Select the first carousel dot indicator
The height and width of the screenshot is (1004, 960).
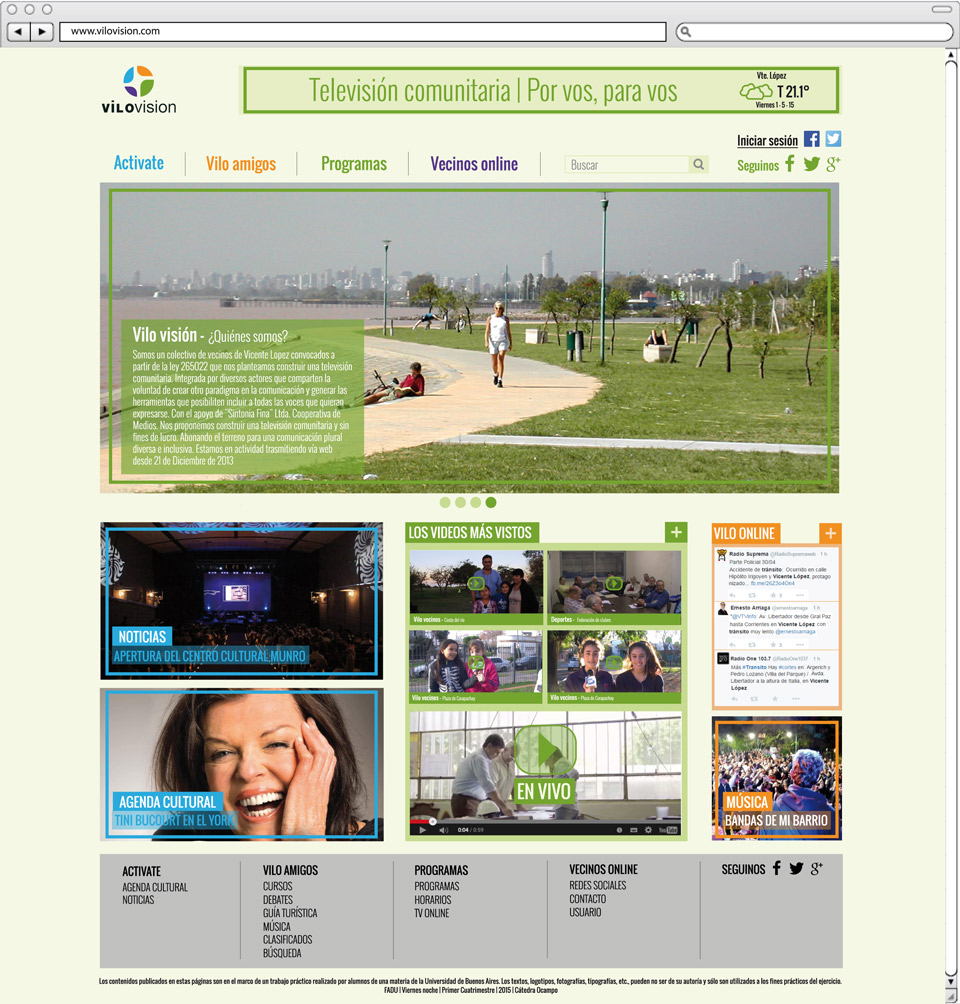pyautogui.click(x=445, y=503)
